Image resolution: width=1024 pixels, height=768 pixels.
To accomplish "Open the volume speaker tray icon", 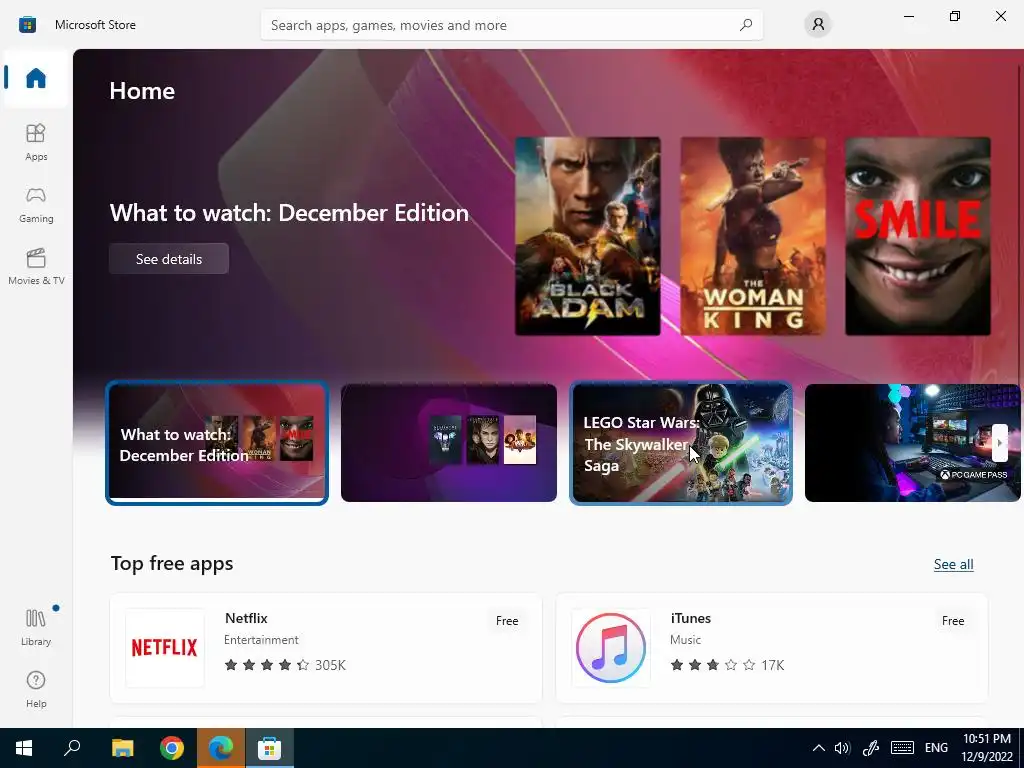I will click(842, 748).
